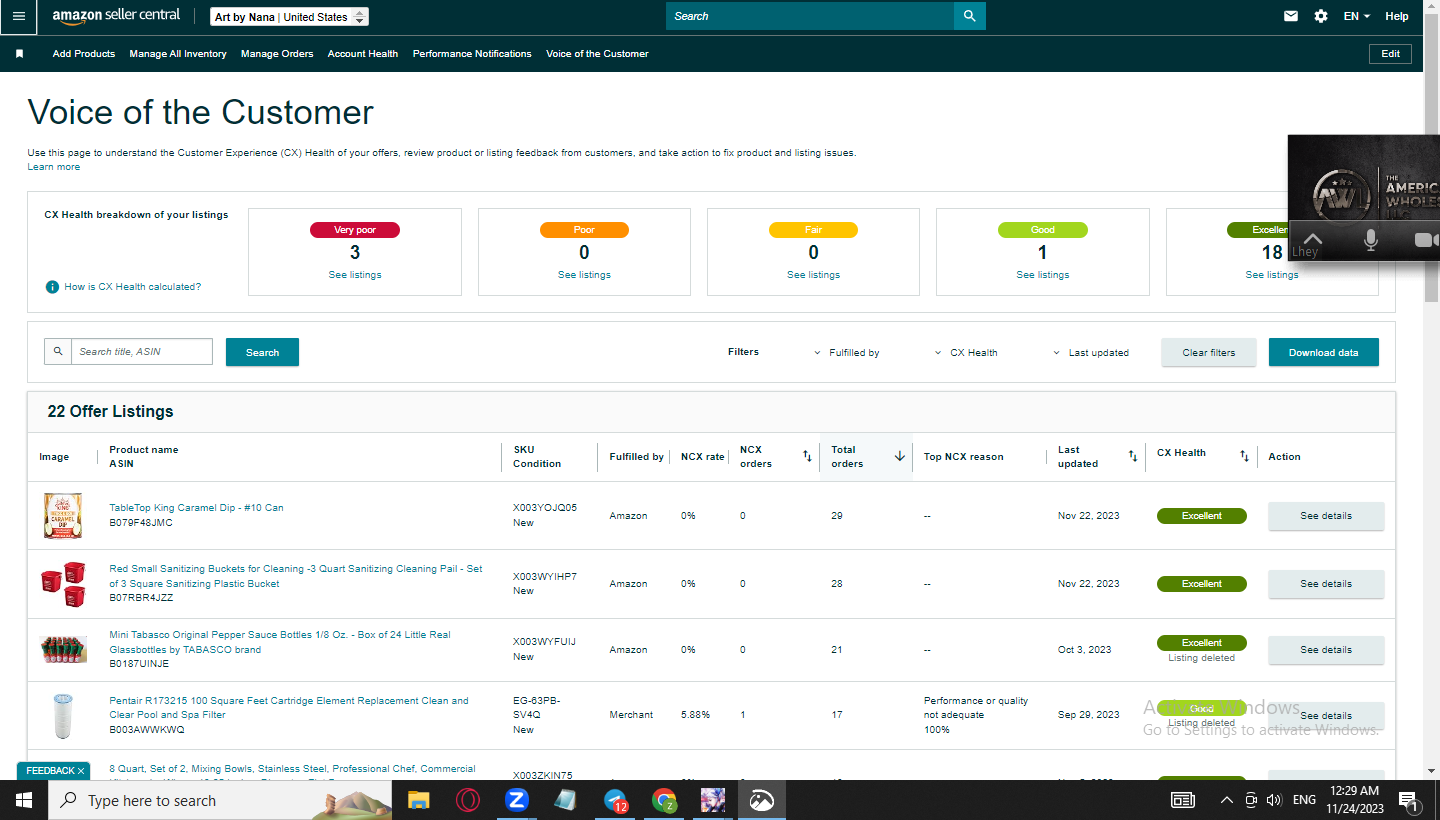The width and height of the screenshot is (1440, 820).
Task: Open Manage All Inventory
Action: [x=178, y=54]
